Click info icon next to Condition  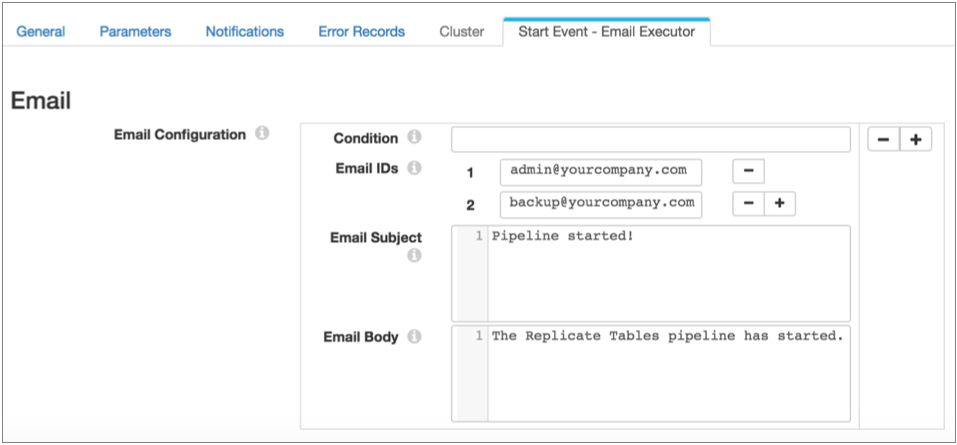pos(414,137)
